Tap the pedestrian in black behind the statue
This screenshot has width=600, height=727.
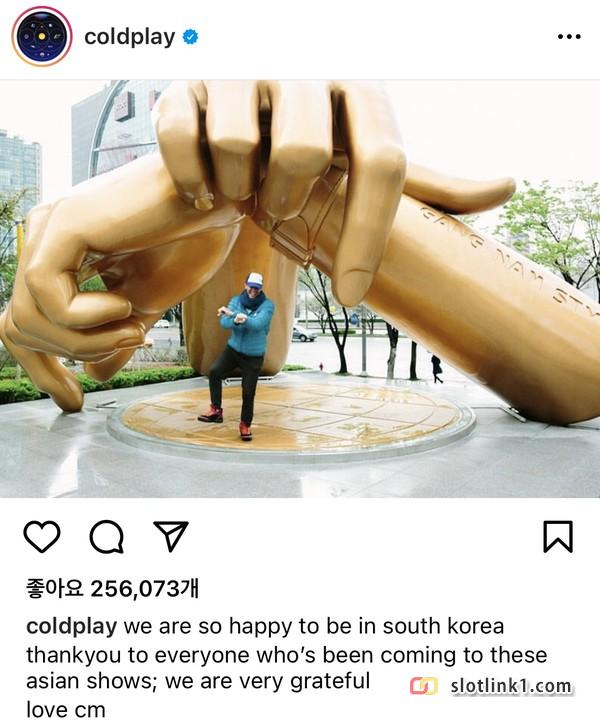pos(436,369)
